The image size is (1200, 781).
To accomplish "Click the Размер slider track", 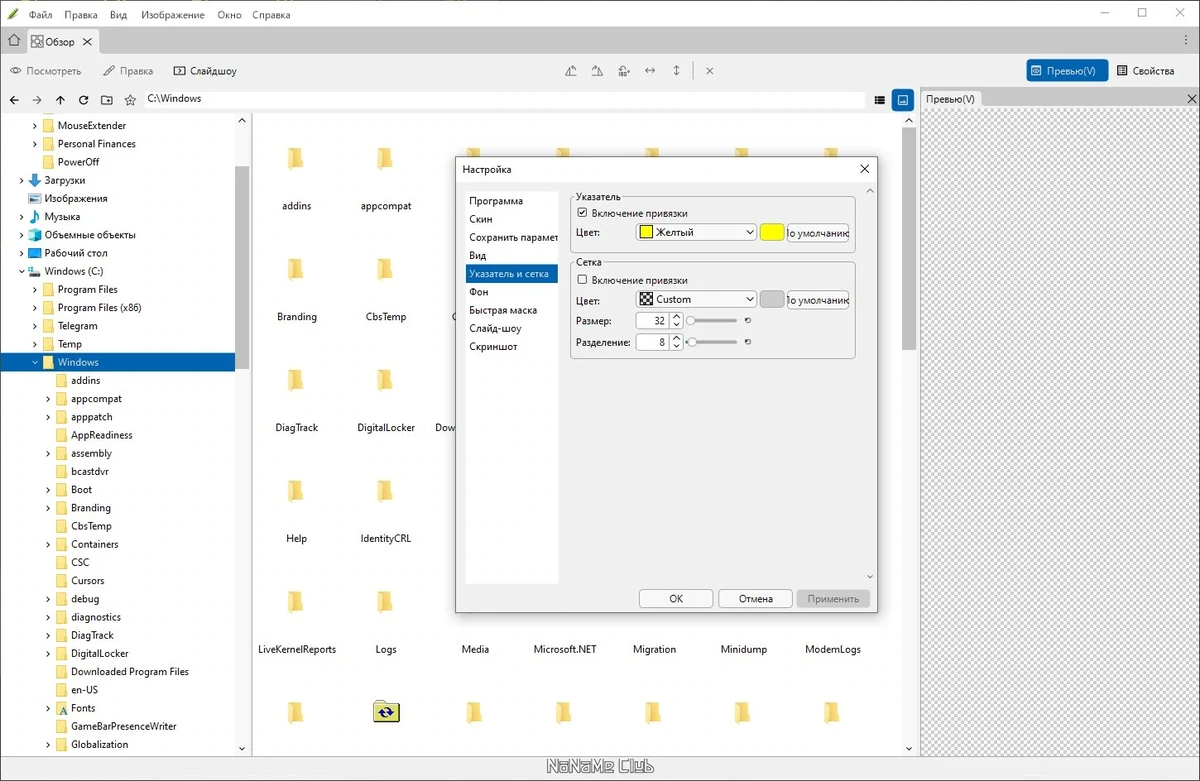I will point(712,321).
